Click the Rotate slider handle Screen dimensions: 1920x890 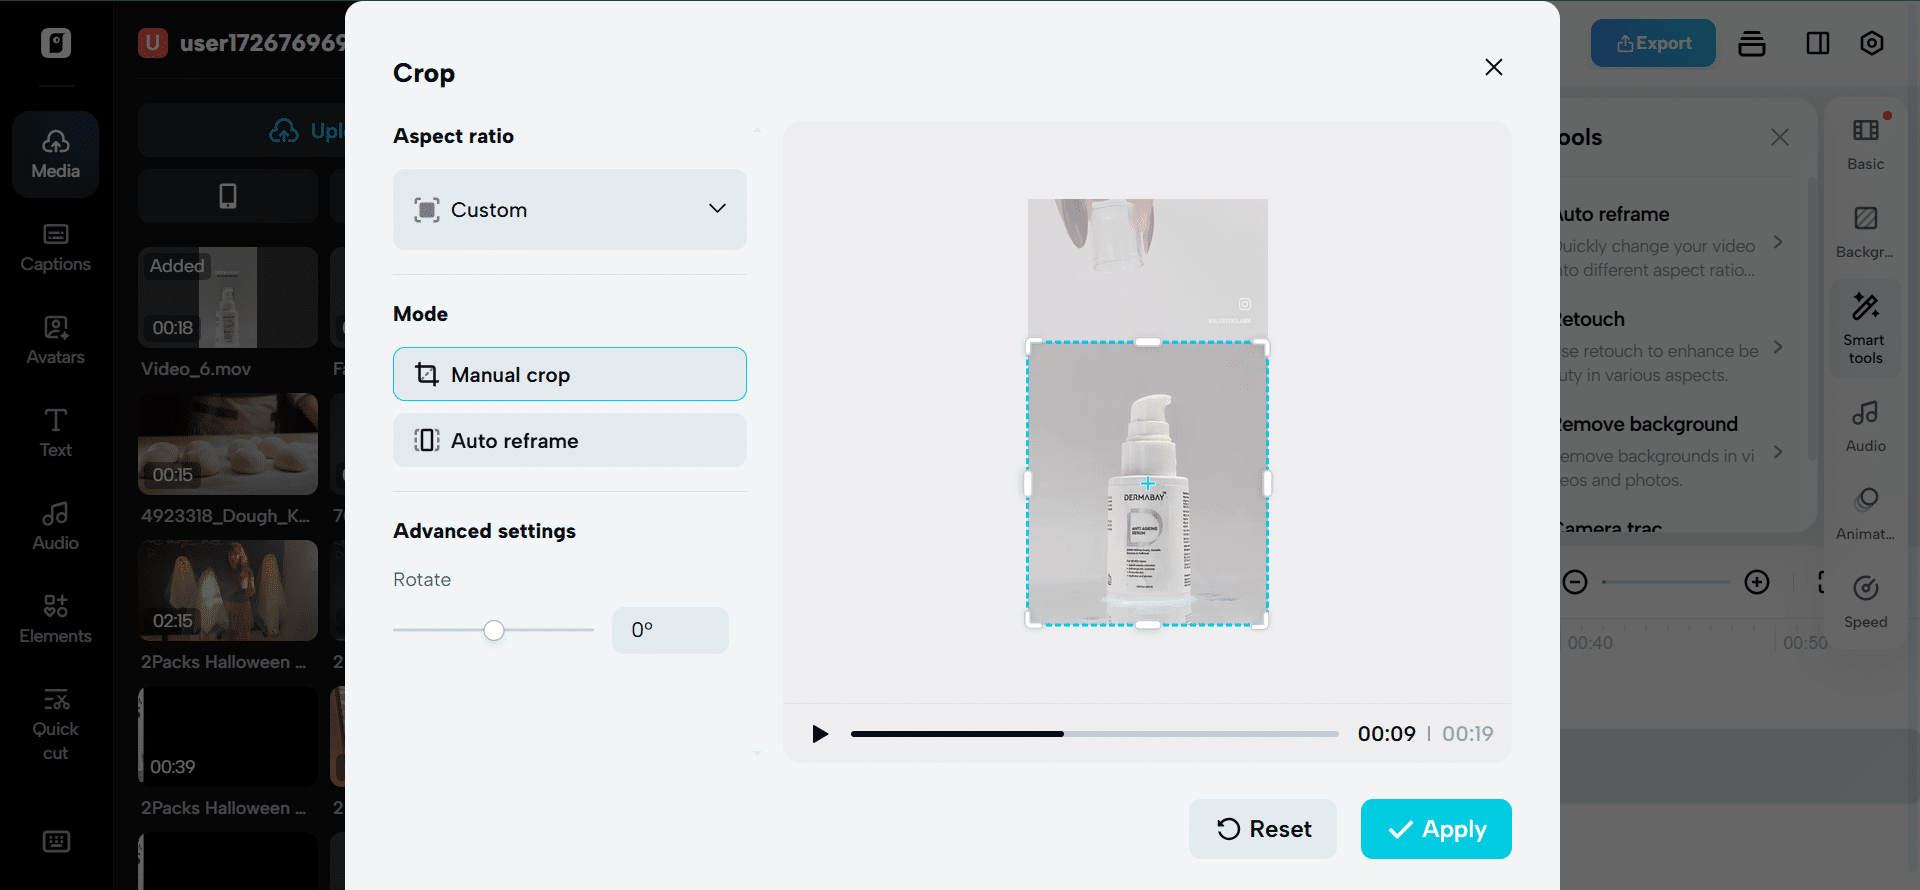494,630
